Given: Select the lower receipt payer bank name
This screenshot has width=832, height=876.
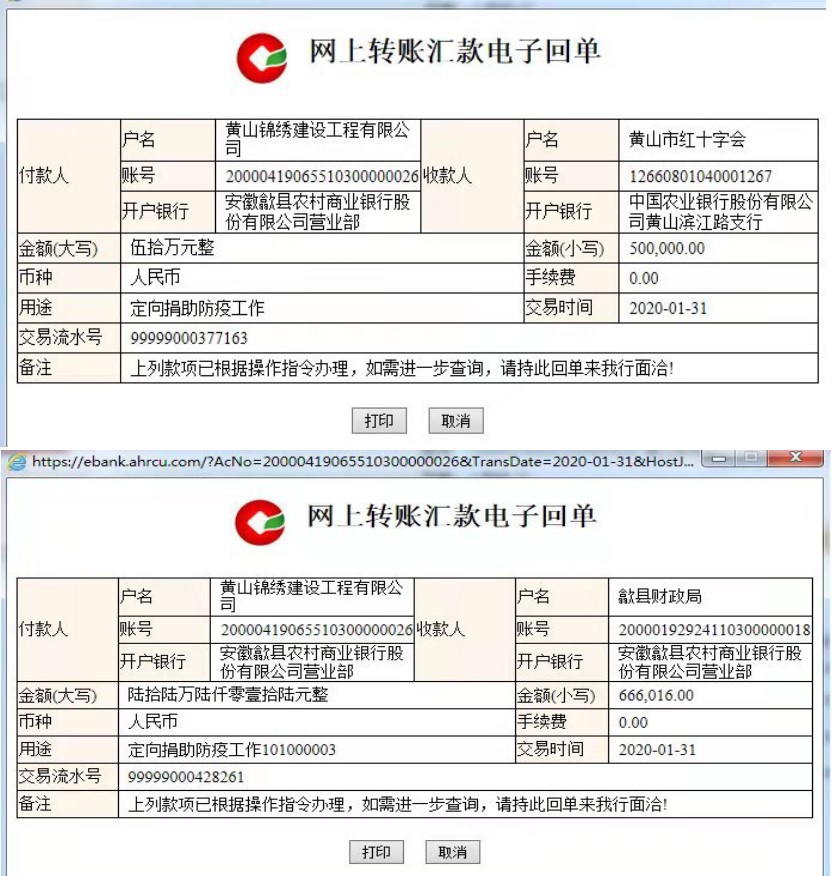Looking at the screenshot, I should (x=311, y=662).
